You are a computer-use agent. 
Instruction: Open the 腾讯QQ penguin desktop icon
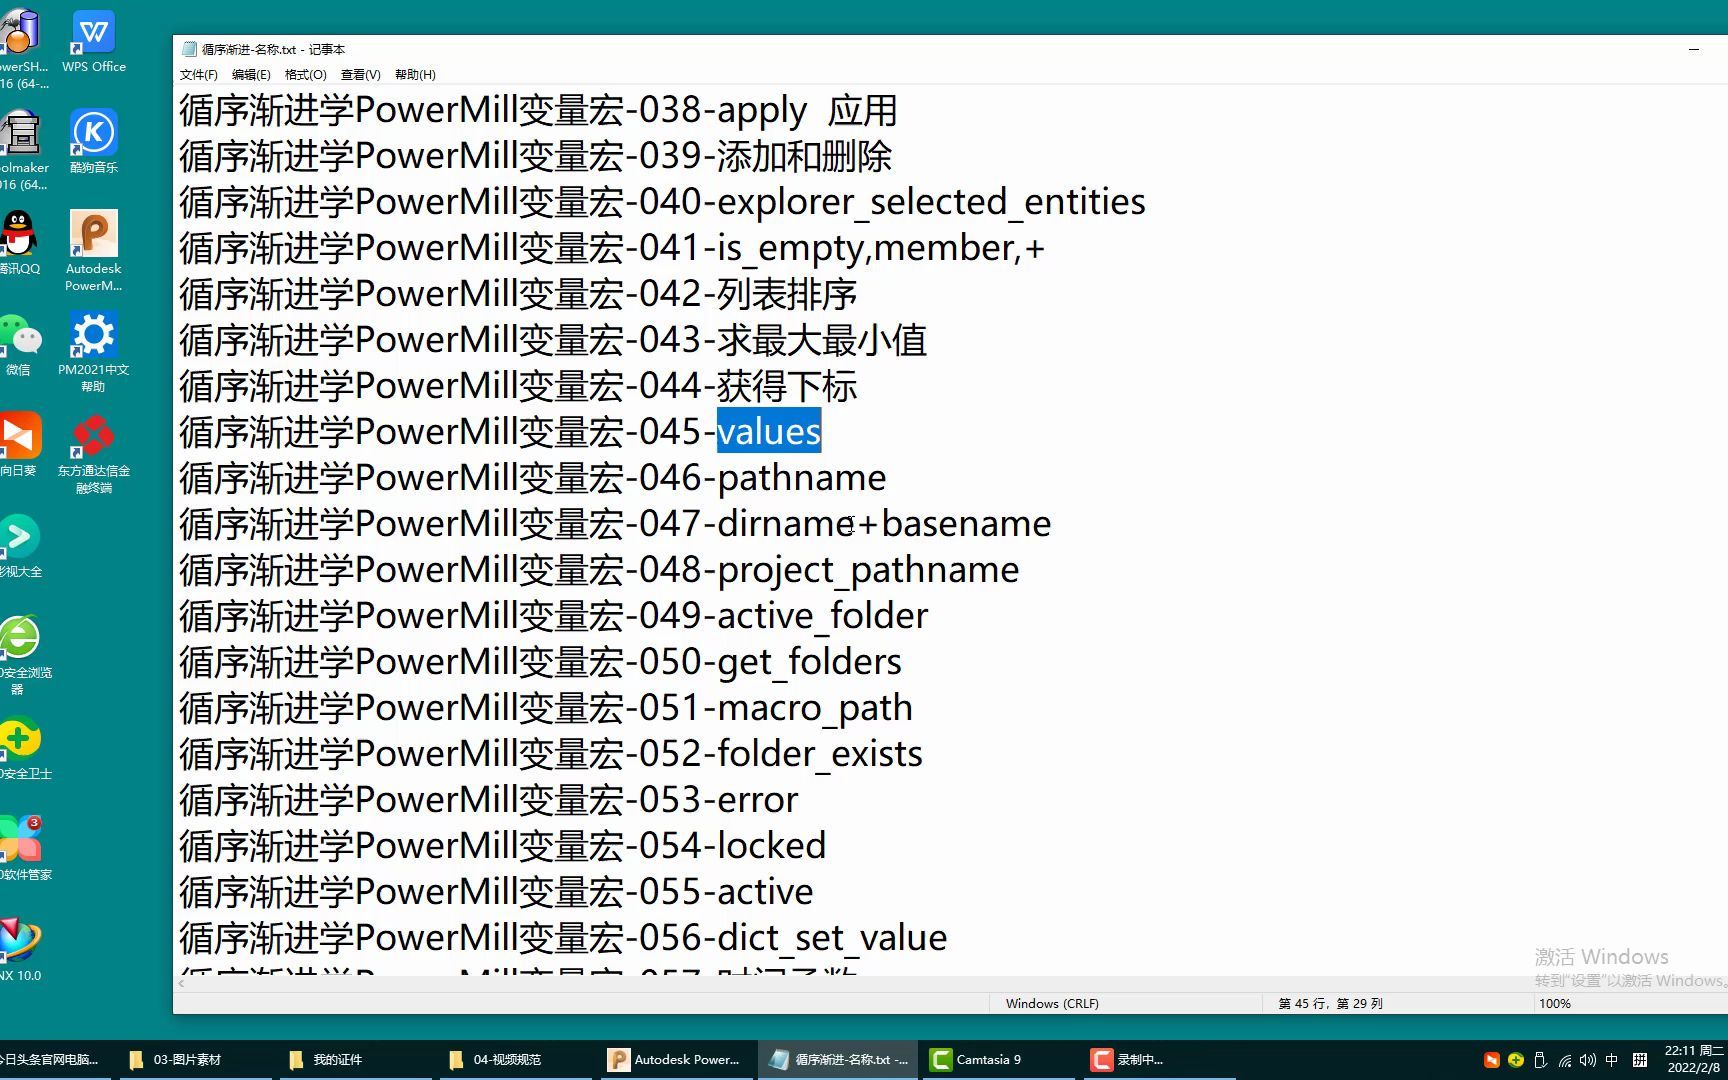19,243
